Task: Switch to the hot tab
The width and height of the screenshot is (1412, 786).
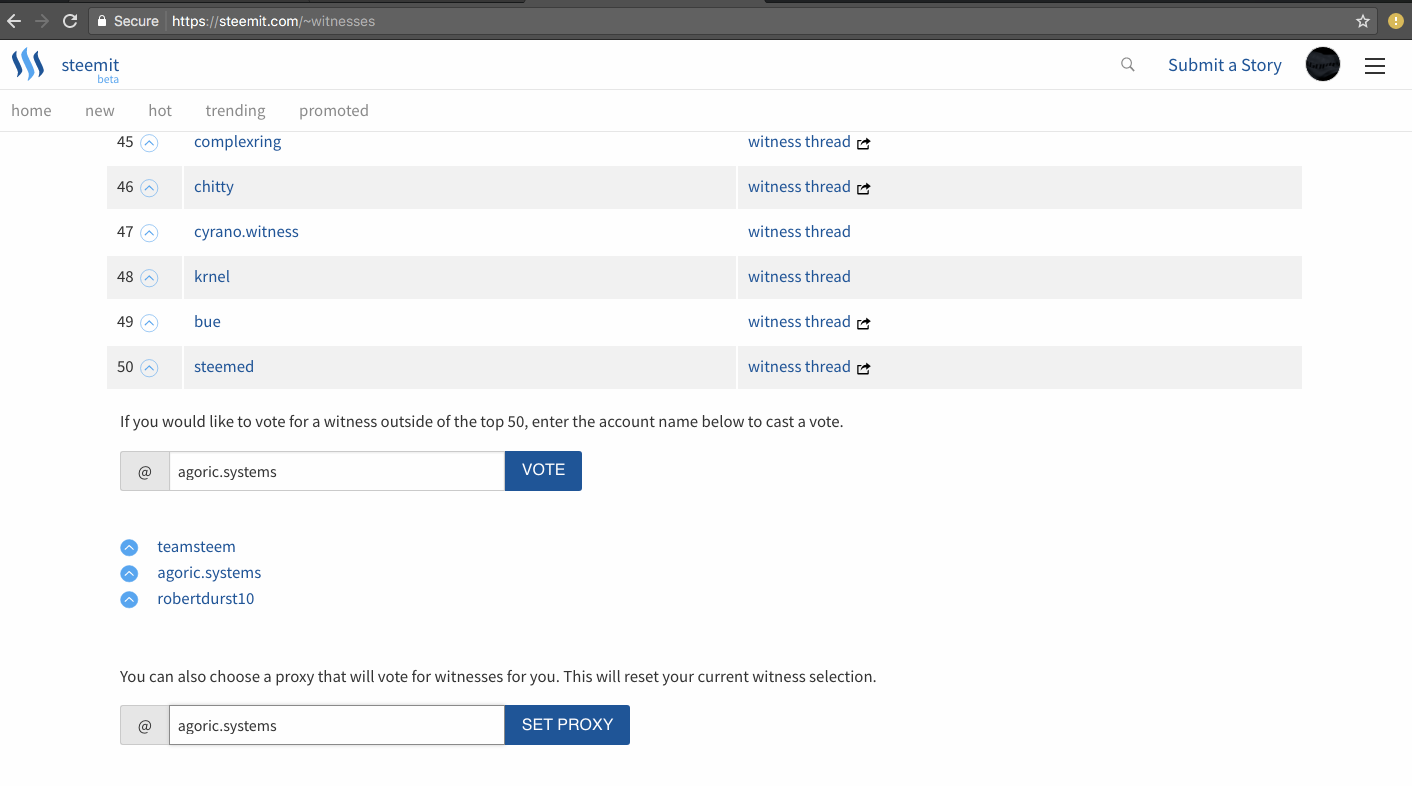Action: pos(160,110)
